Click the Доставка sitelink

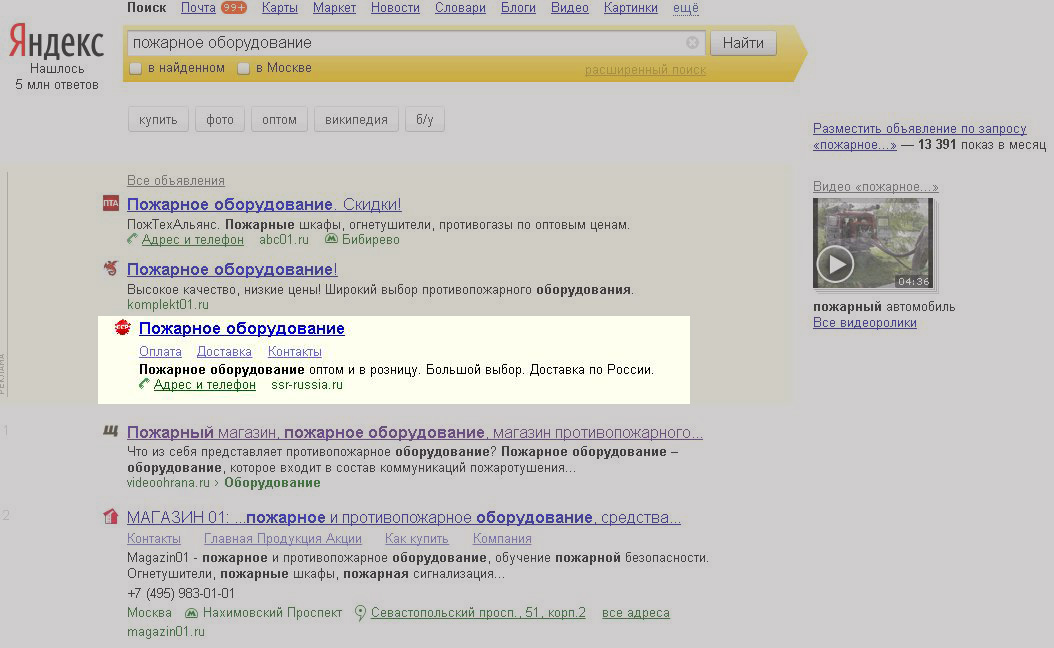tap(225, 352)
